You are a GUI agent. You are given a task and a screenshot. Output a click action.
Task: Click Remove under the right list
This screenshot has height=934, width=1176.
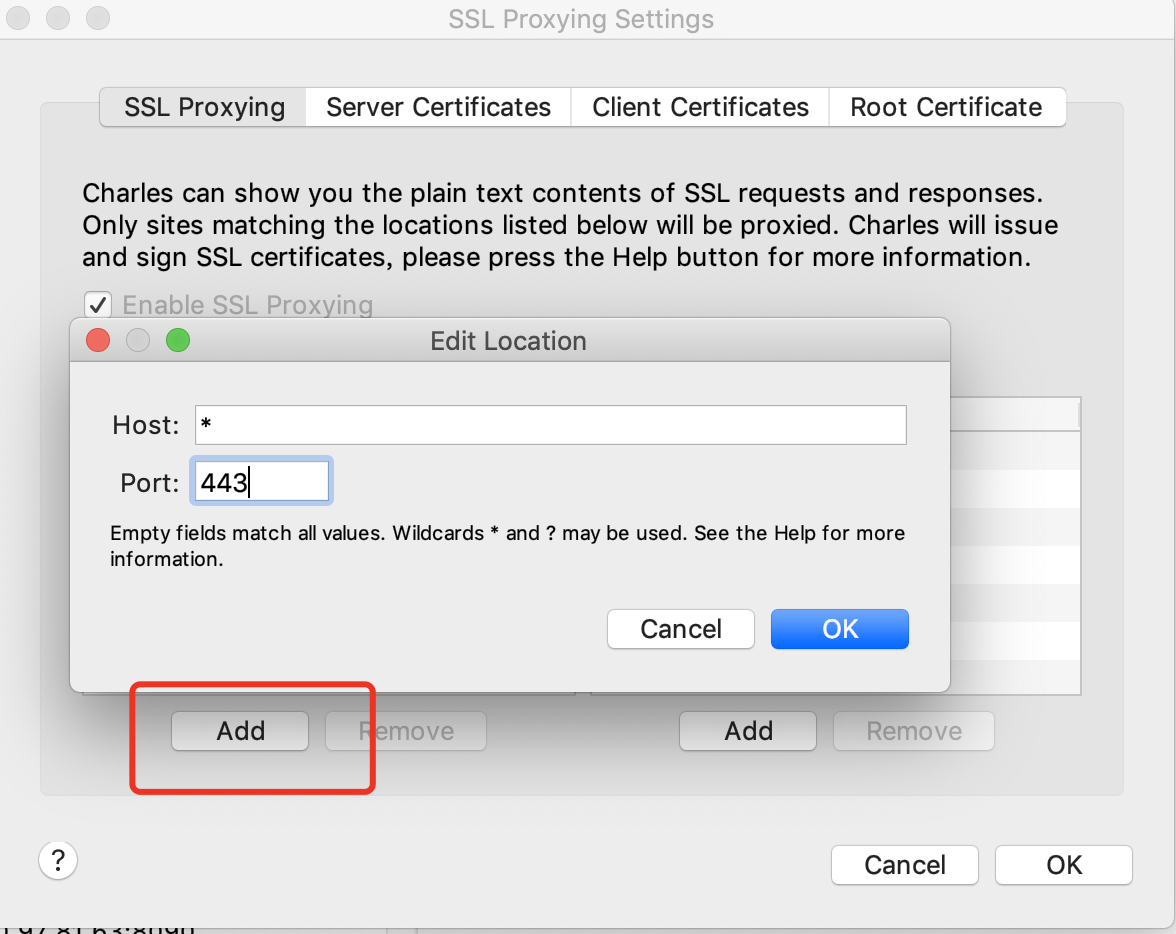click(914, 731)
